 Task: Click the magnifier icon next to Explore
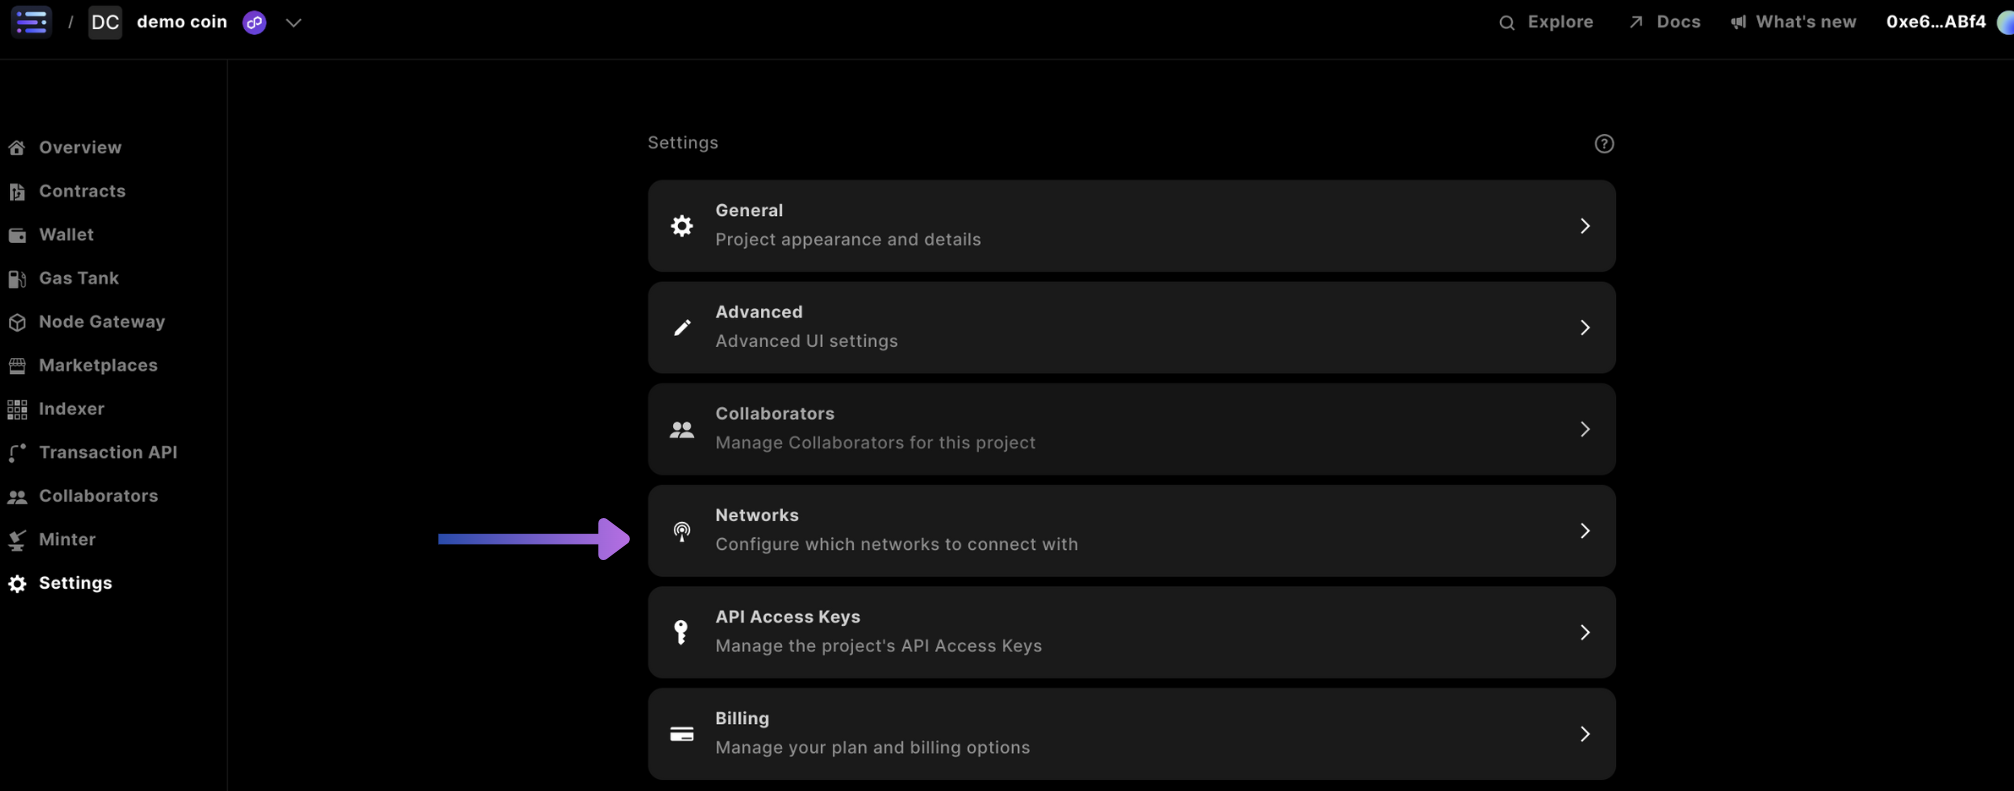tap(1505, 21)
